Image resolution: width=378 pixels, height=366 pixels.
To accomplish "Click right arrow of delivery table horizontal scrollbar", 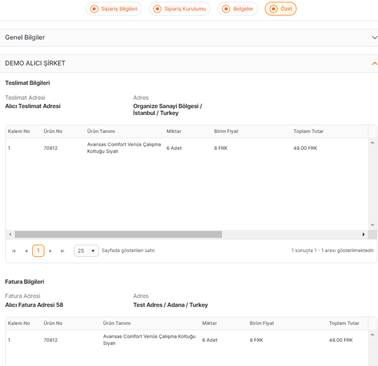I will (x=363, y=235).
